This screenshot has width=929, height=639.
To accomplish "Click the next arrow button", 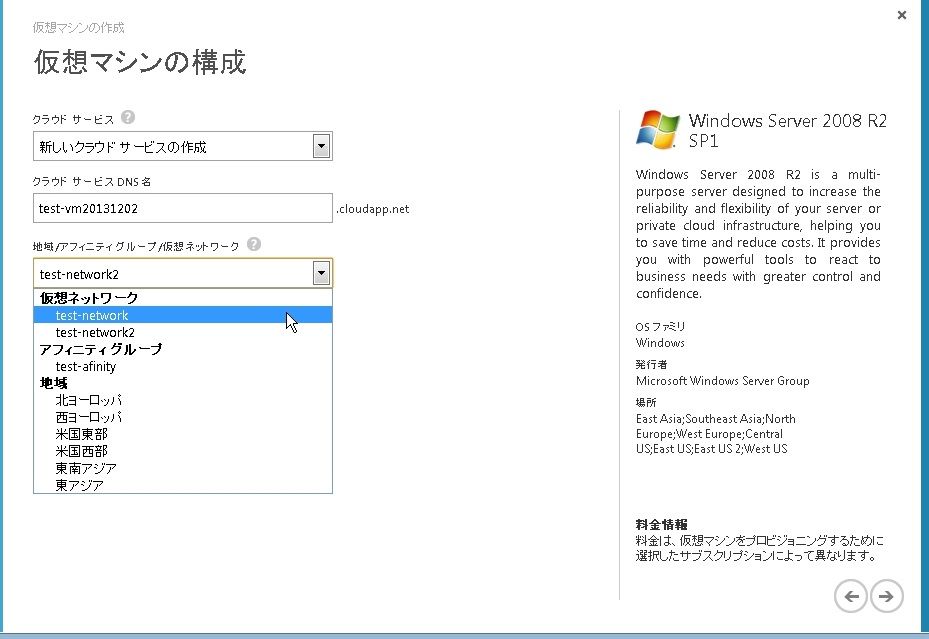I will (886, 596).
